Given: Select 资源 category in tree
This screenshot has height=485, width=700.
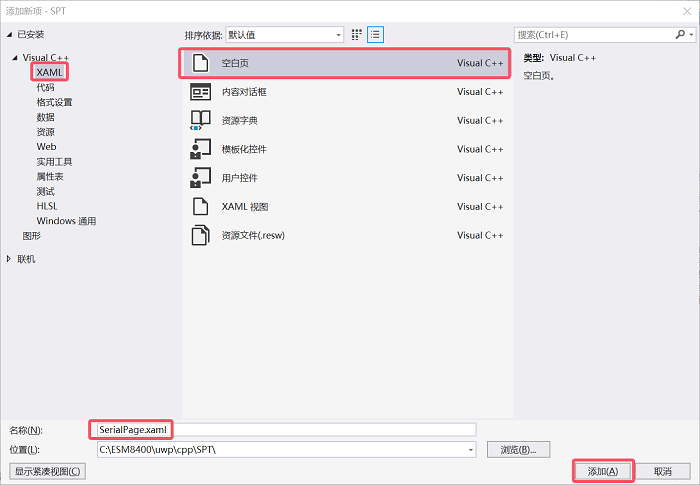Looking at the screenshot, I should (x=46, y=132).
